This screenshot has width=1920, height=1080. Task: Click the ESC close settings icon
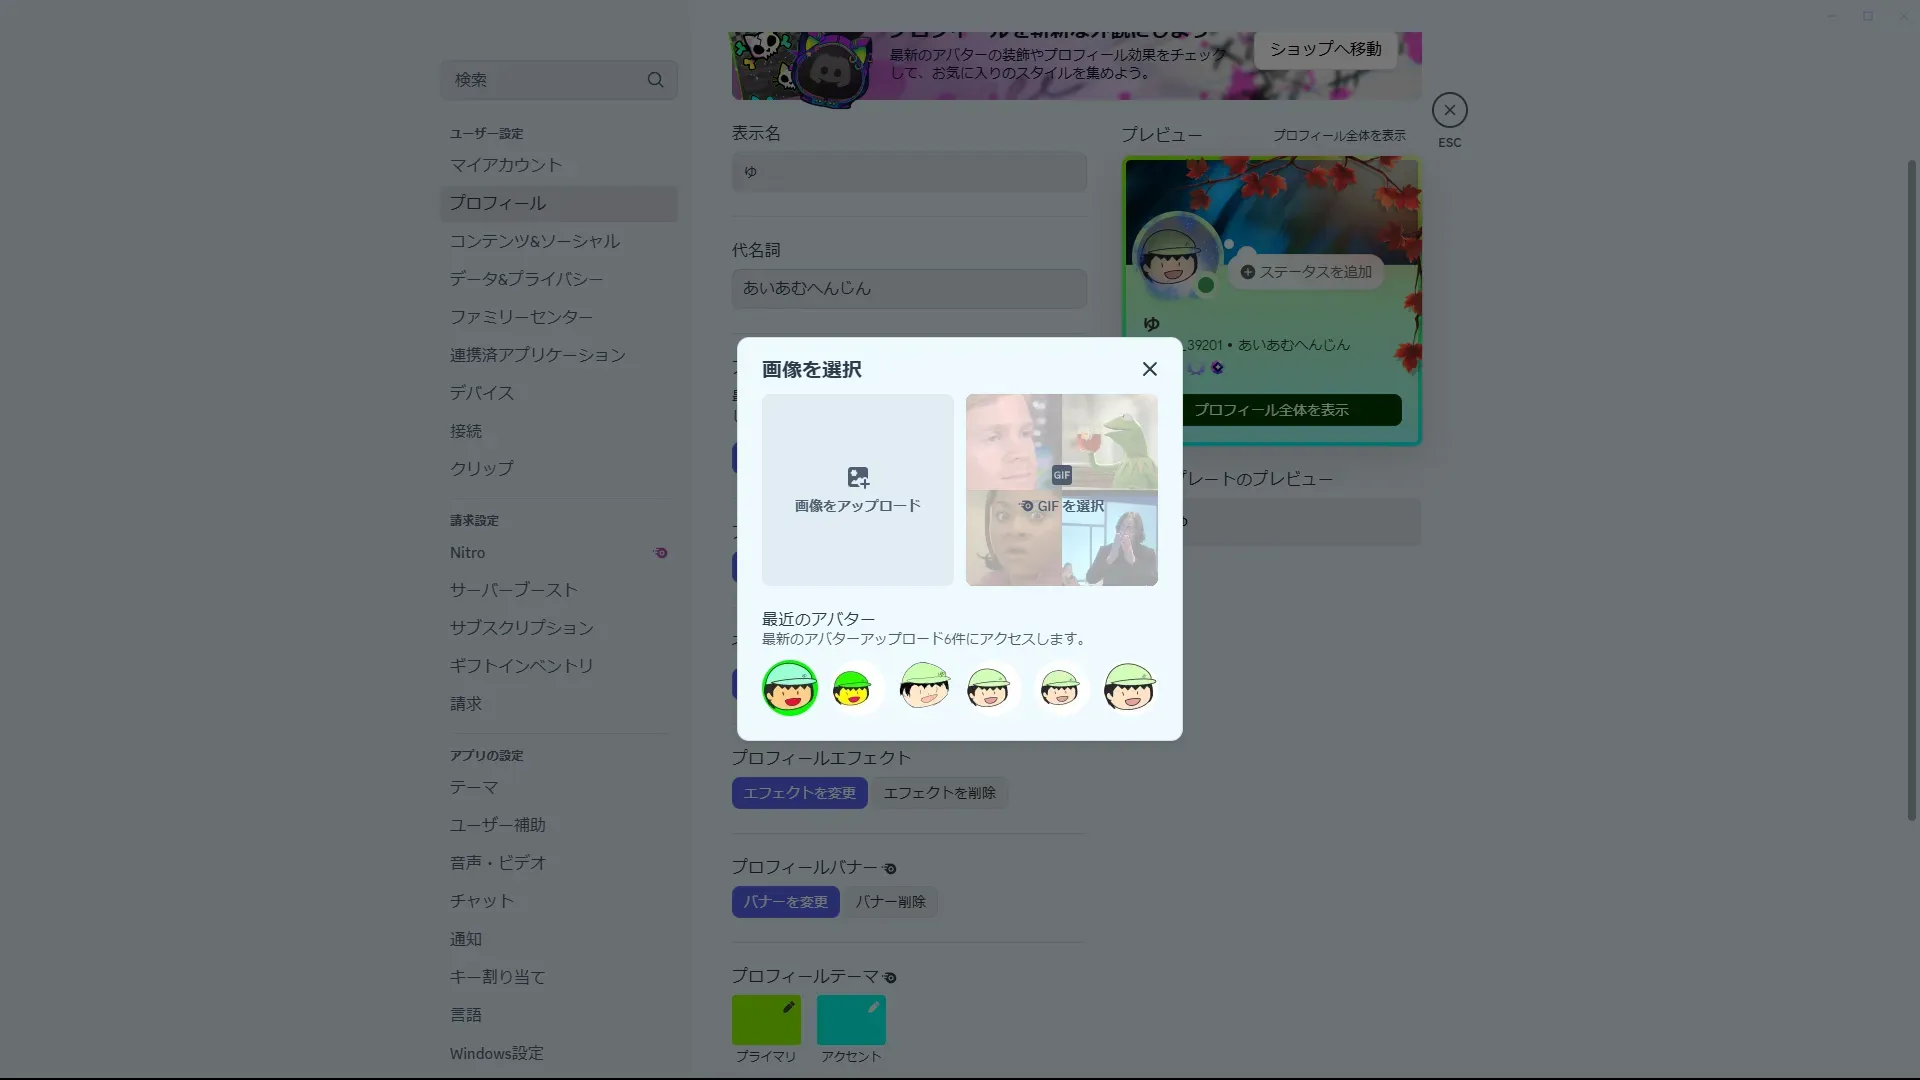[1449, 110]
